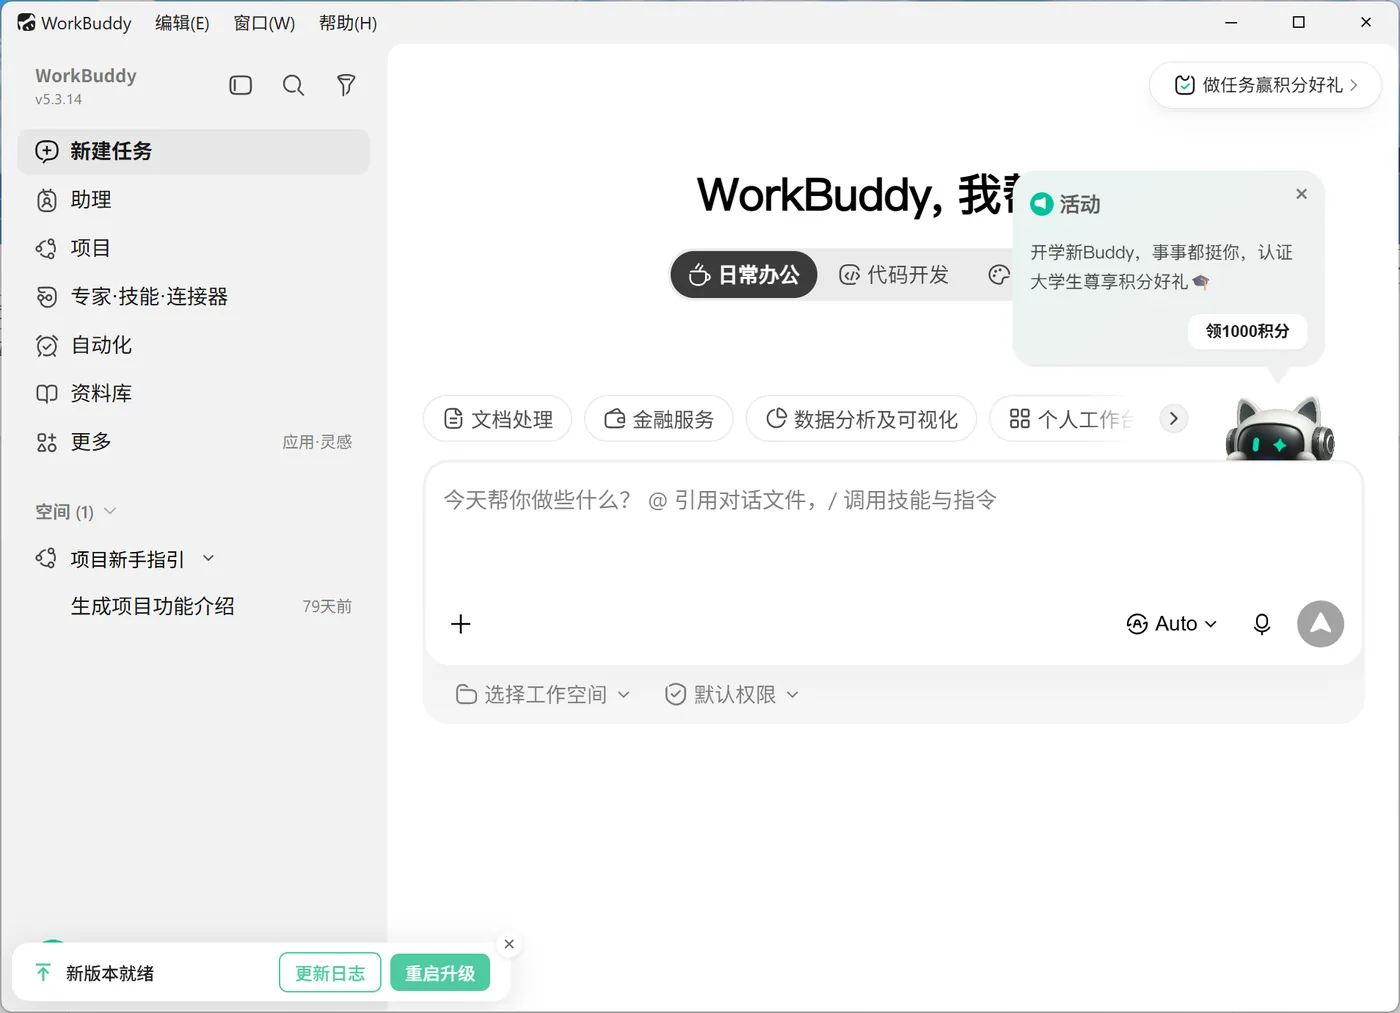Image resolution: width=1400 pixels, height=1013 pixels.
Task: Open 默认权限 permissions dropdown
Action: (x=732, y=694)
